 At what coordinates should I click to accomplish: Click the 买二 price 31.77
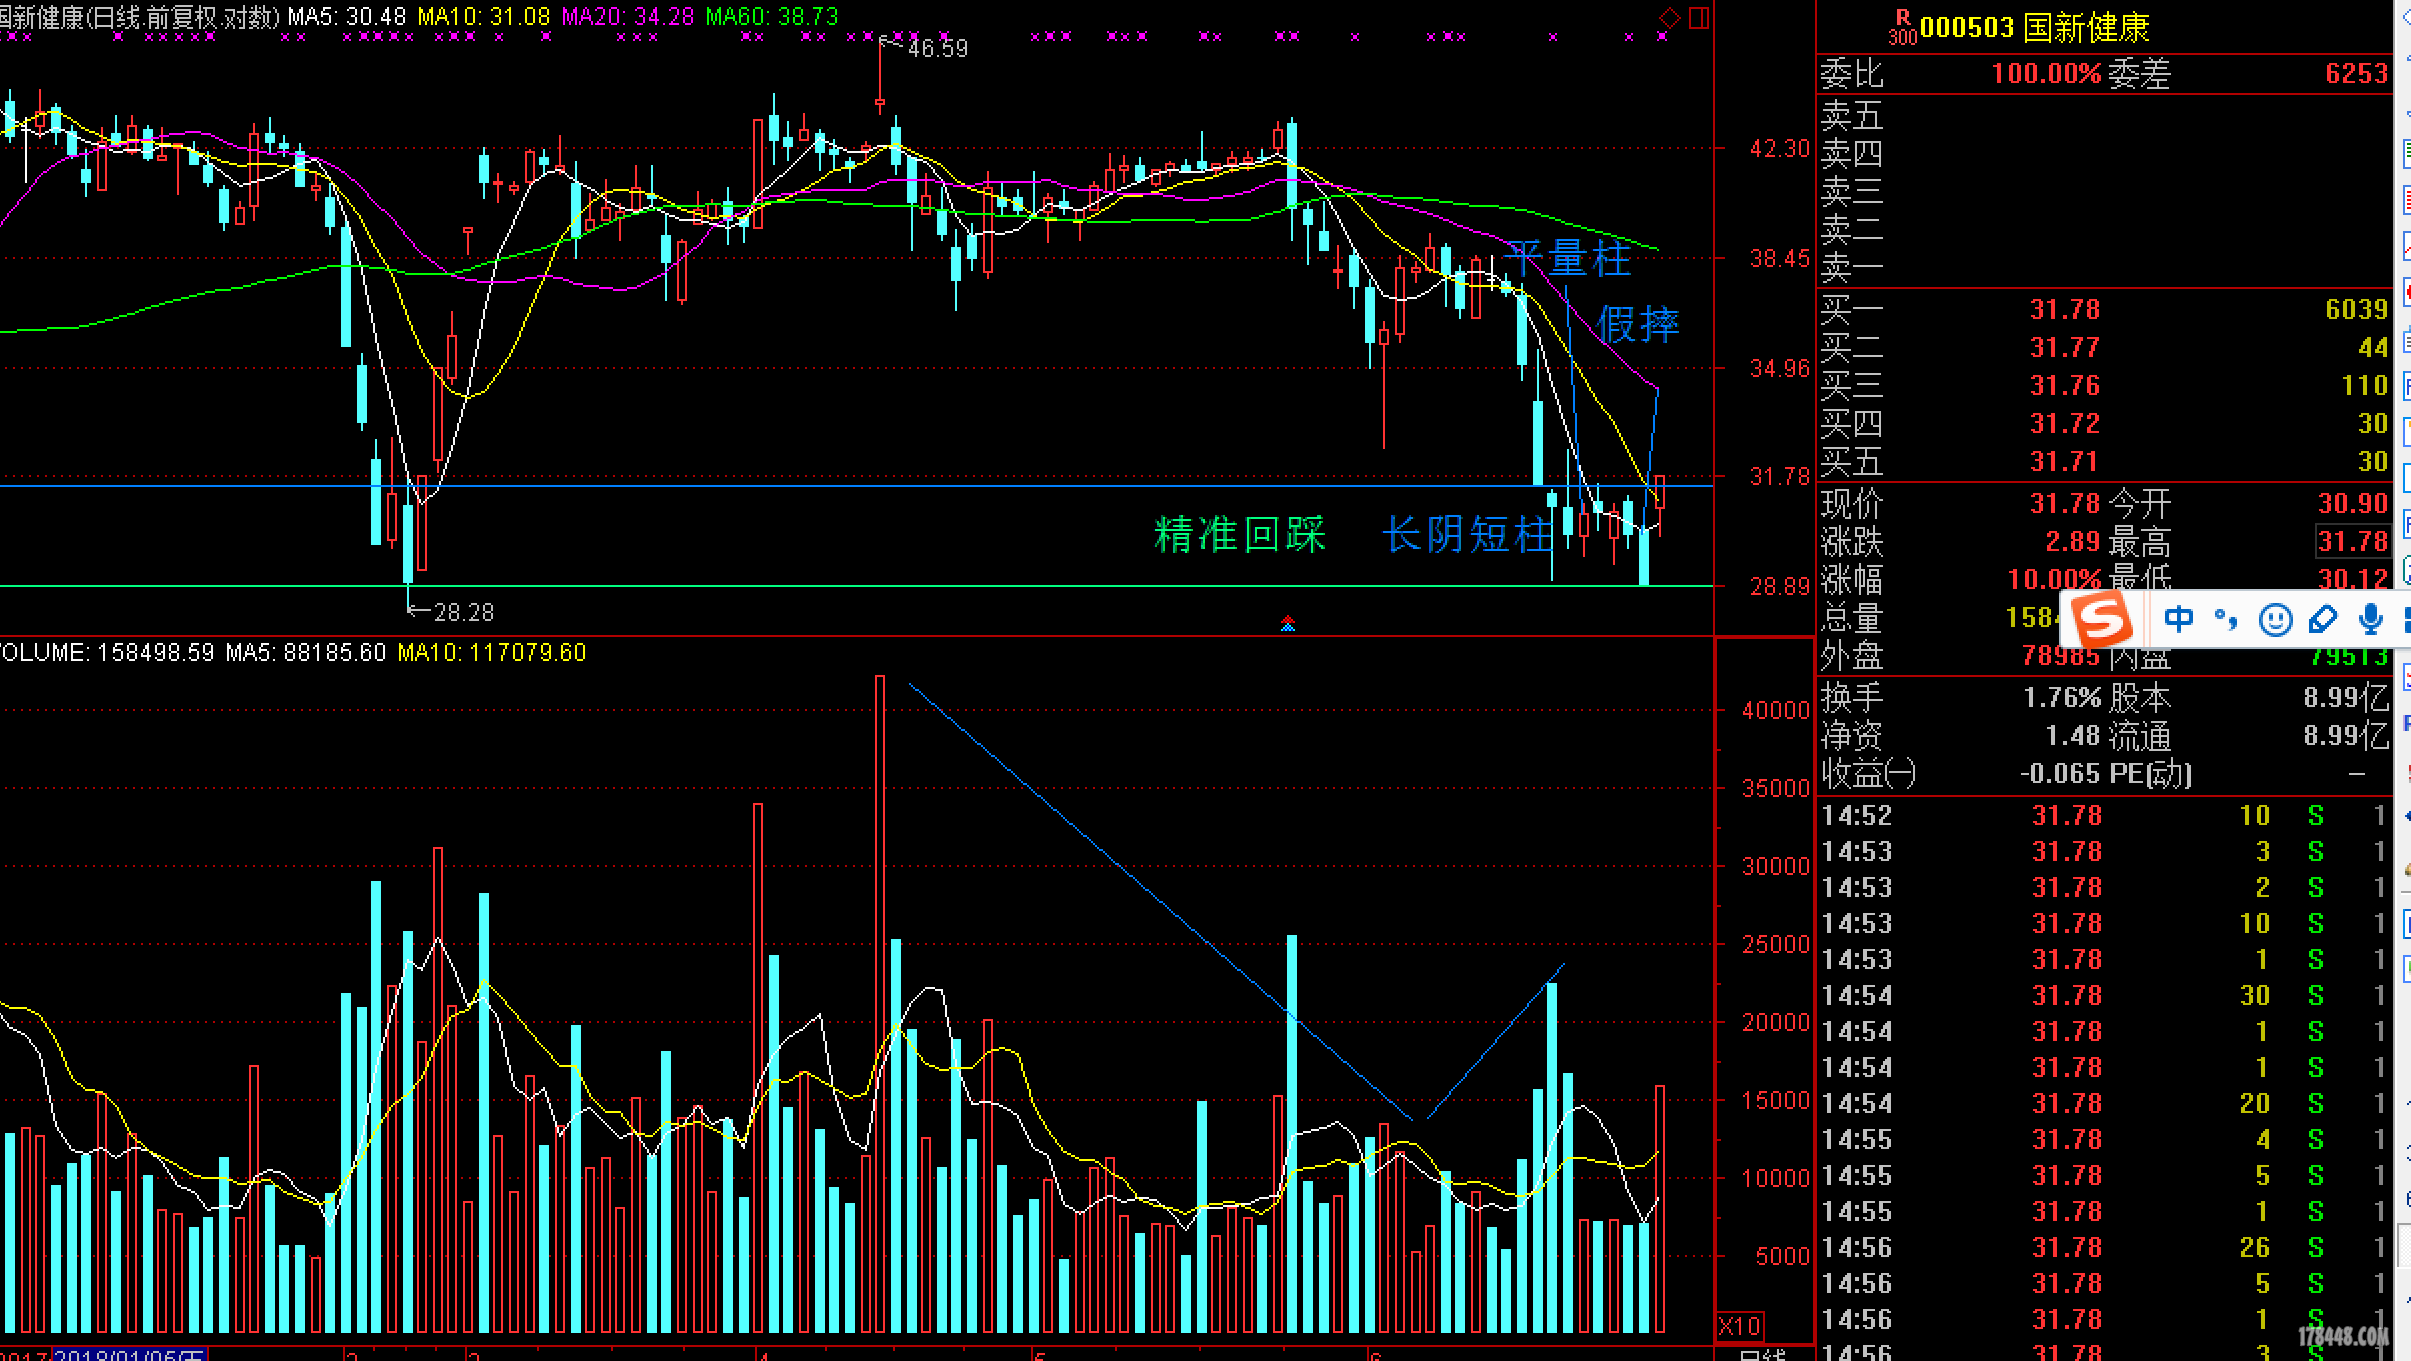click(x=2064, y=347)
